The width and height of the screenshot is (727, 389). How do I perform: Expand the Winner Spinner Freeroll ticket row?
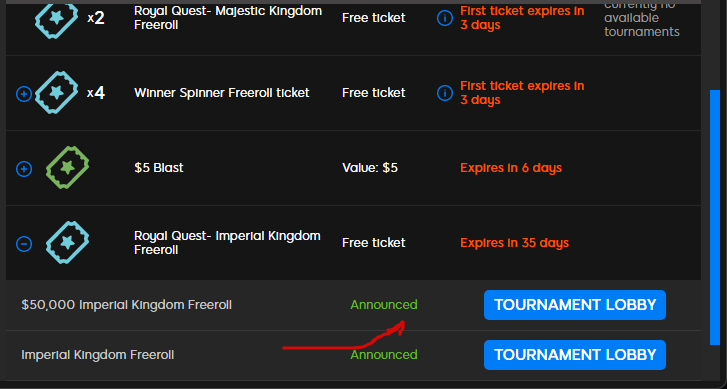coord(24,94)
